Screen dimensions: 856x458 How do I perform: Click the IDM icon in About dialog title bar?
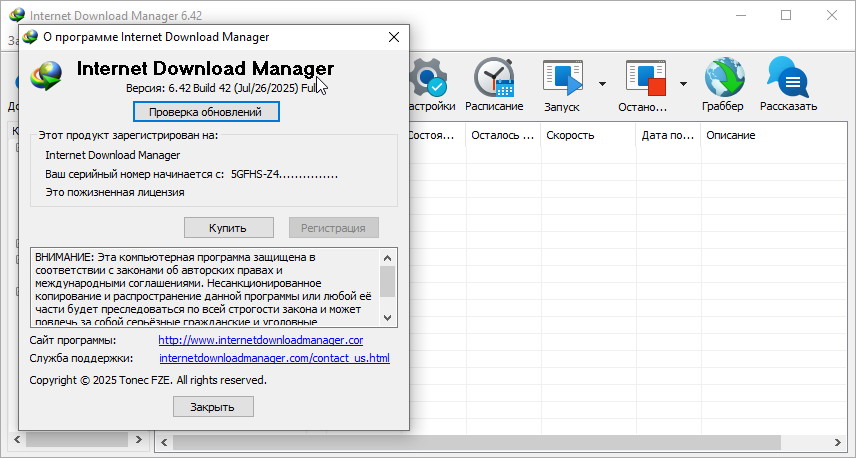click(30, 37)
